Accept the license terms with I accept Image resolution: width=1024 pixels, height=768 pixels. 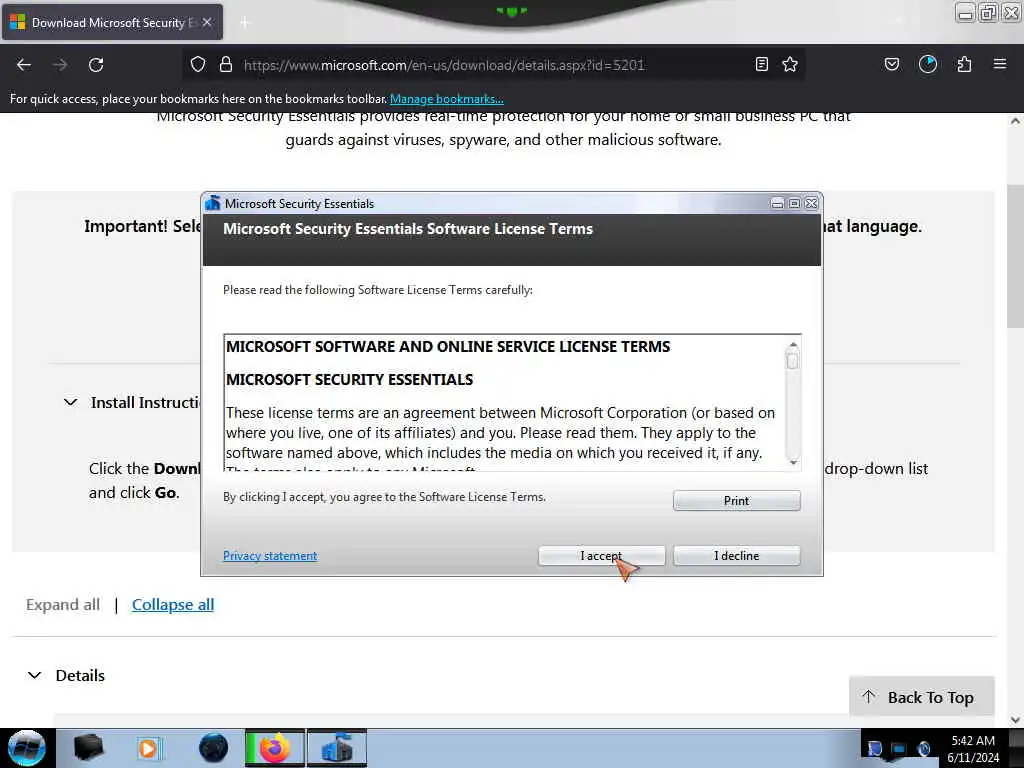(x=601, y=556)
